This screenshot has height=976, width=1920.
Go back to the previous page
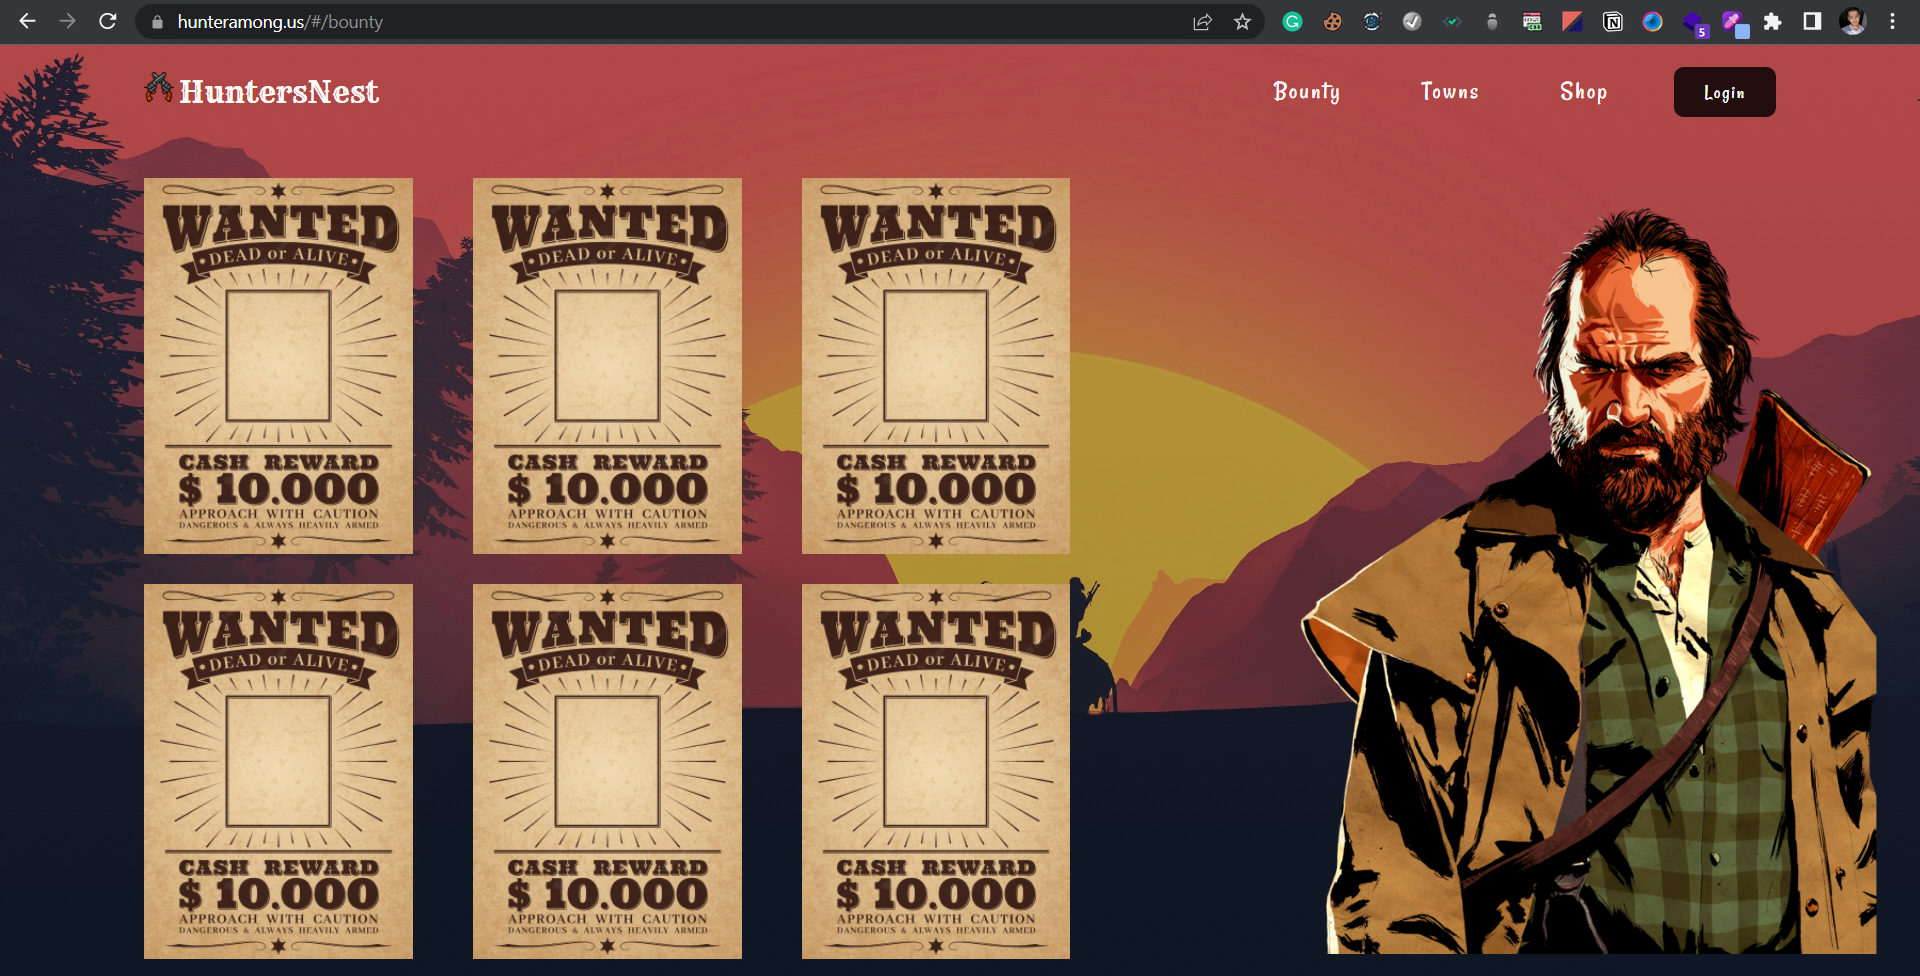click(27, 21)
